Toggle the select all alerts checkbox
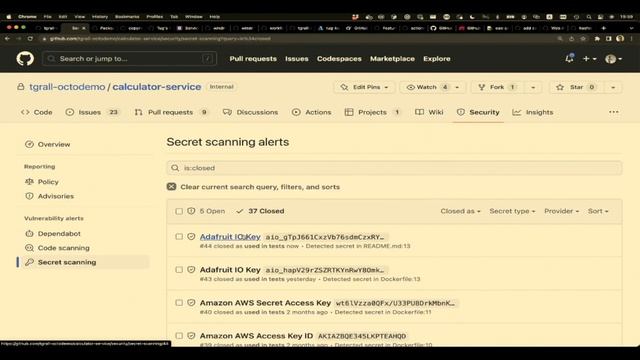The width and height of the screenshot is (640, 360). click(x=179, y=211)
